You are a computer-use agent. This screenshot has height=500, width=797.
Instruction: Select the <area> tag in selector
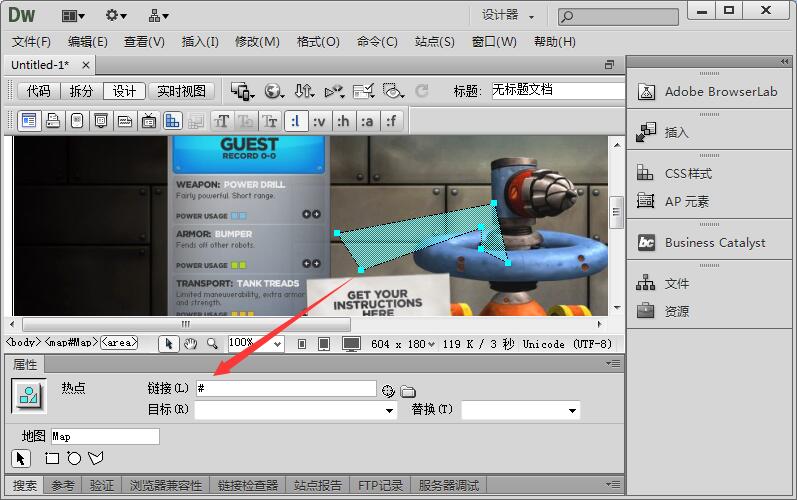coord(119,342)
